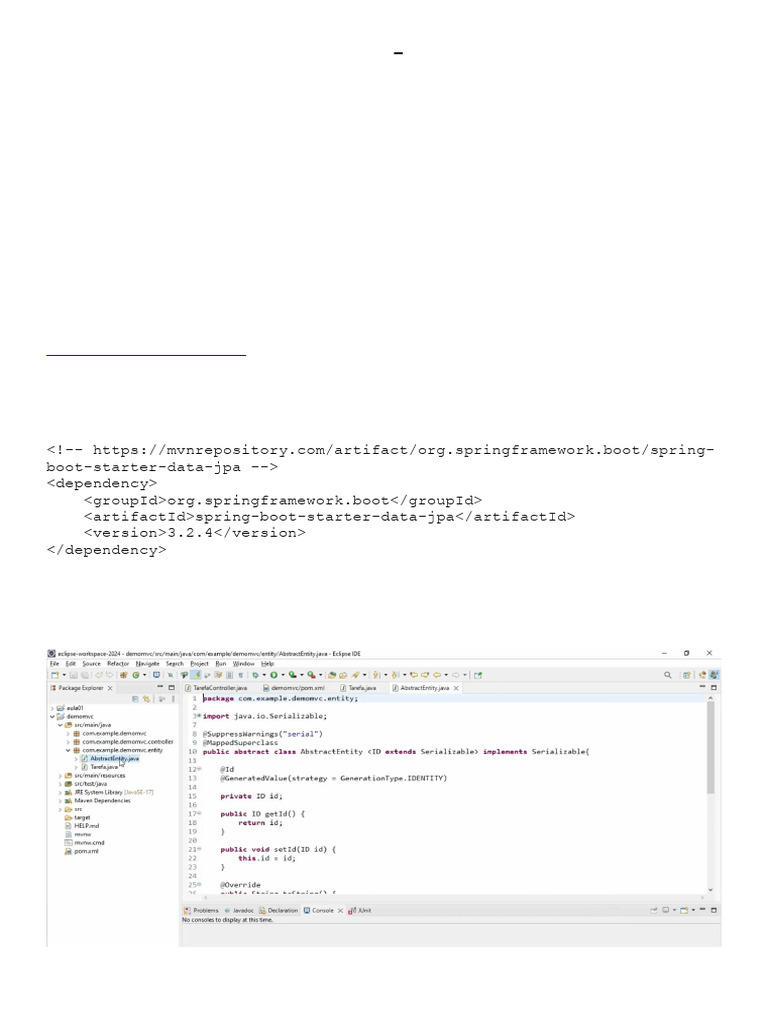The image size is (768, 1024).
Task: Select pom.xml in Package Explorer tree
Action: click(x=82, y=851)
